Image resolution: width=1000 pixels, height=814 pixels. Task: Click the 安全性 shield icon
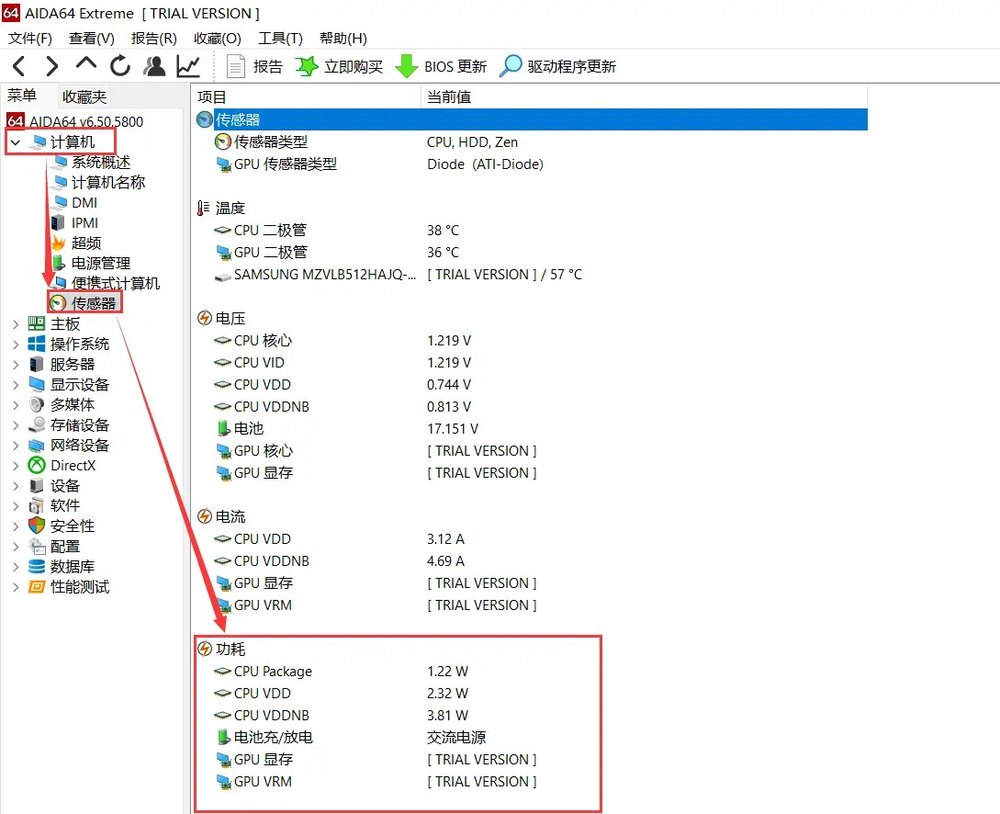pos(36,526)
